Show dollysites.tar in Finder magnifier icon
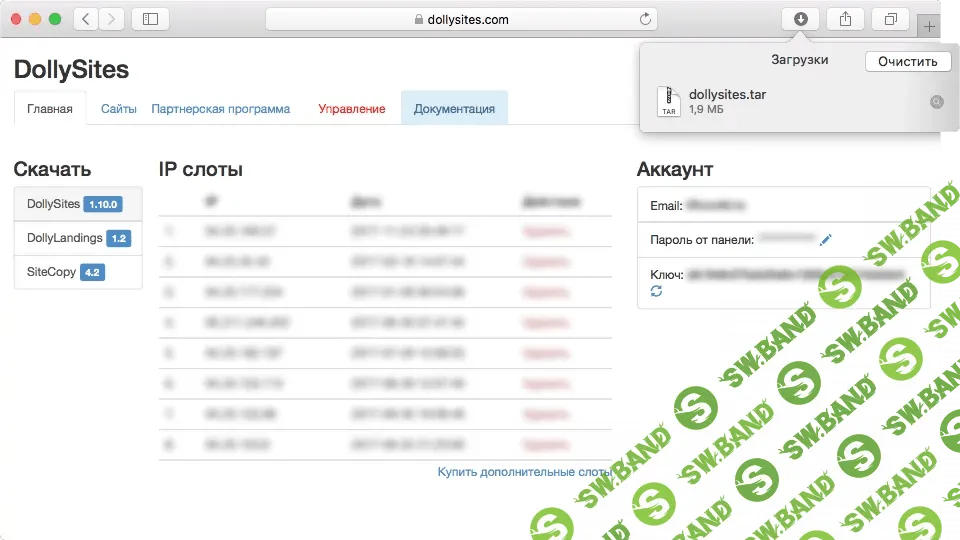The width and height of the screenshot is (960, 540). pos(937,102)
